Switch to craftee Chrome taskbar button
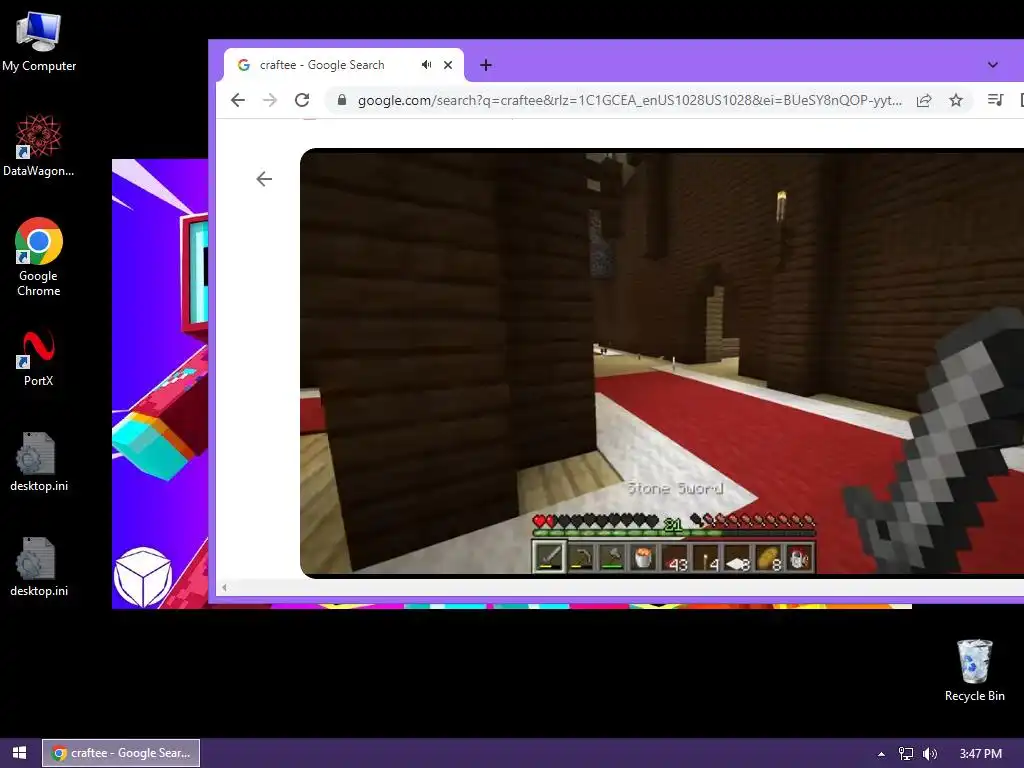Screen dimensions: 1024x768 121,753
